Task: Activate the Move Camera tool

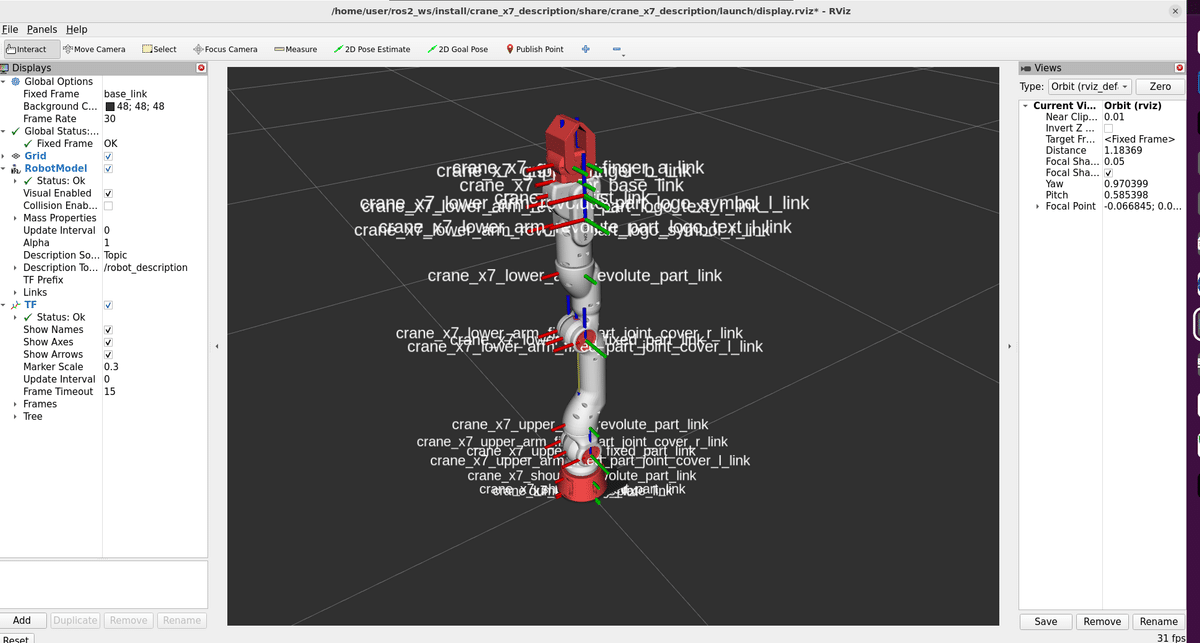Action: tap(95, 49)
